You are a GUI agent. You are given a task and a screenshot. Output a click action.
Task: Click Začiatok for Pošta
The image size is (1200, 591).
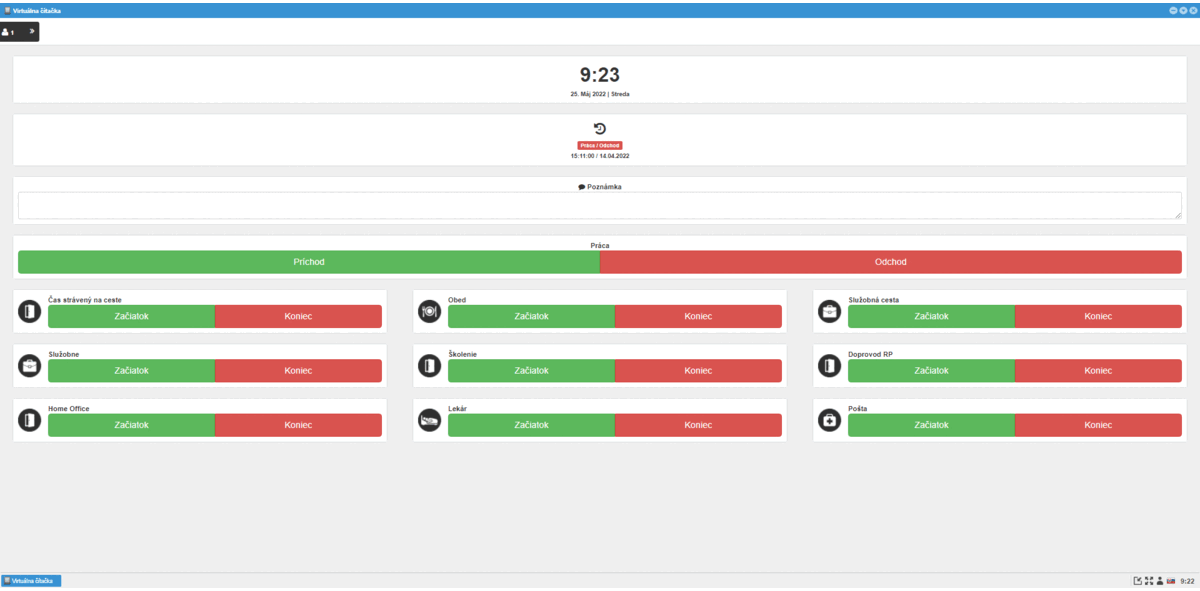(x=931, y=425)
